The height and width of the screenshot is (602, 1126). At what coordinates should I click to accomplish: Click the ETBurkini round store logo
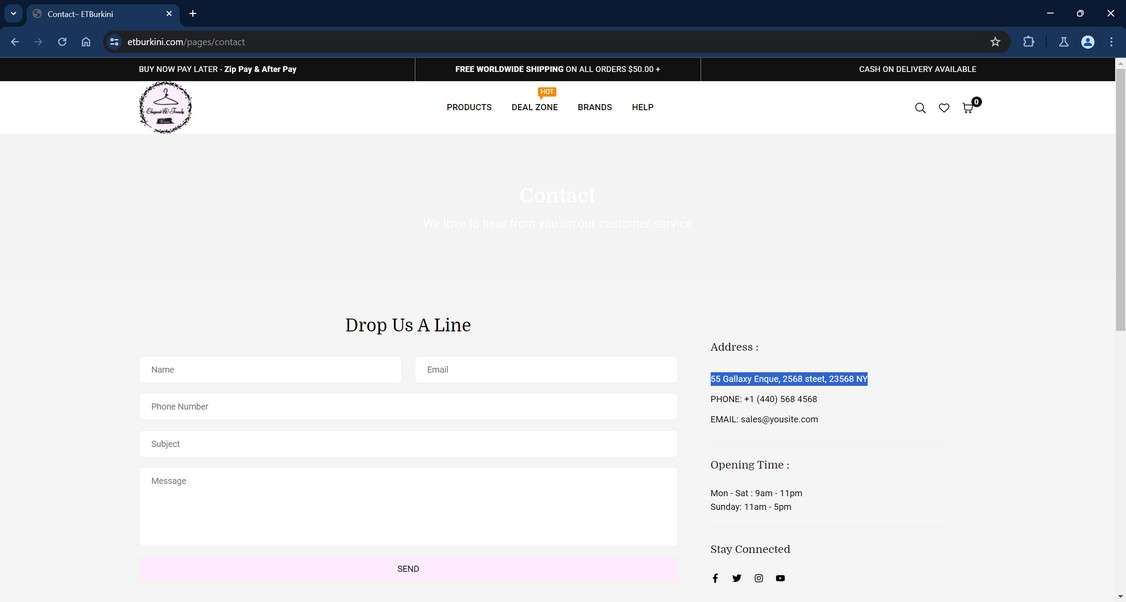click(165, 107)
